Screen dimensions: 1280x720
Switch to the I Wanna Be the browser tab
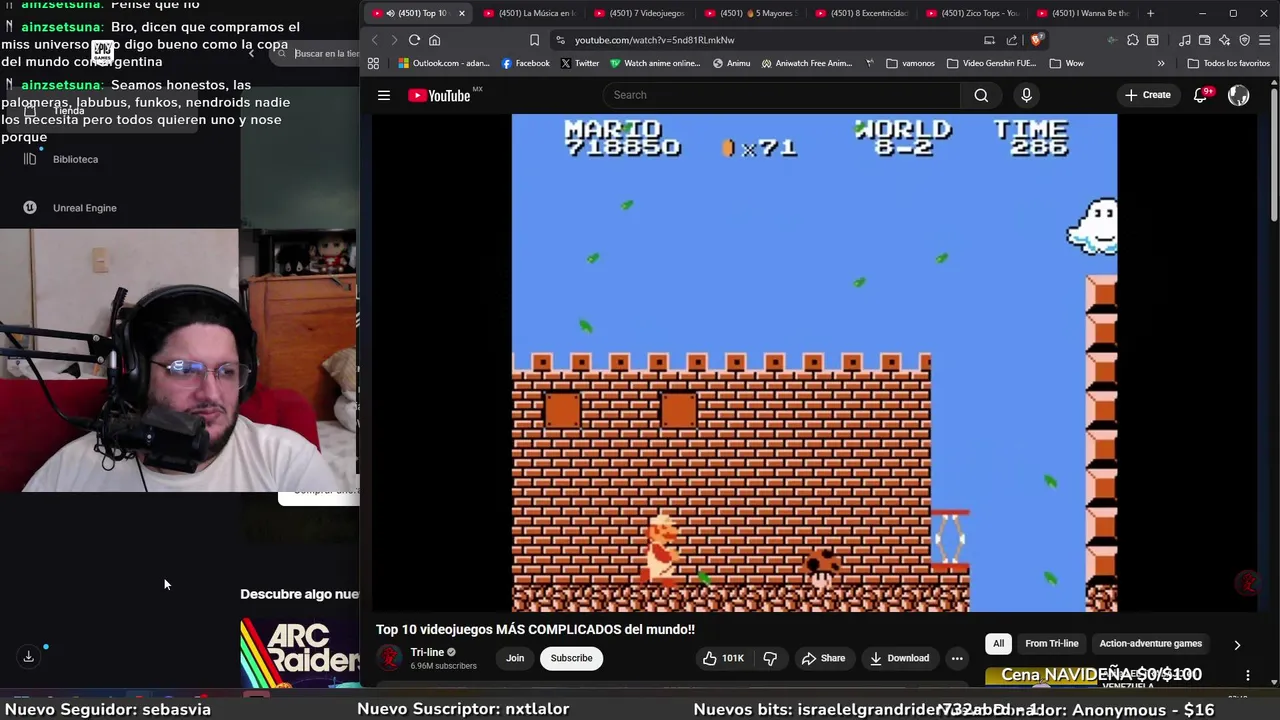1084,13
